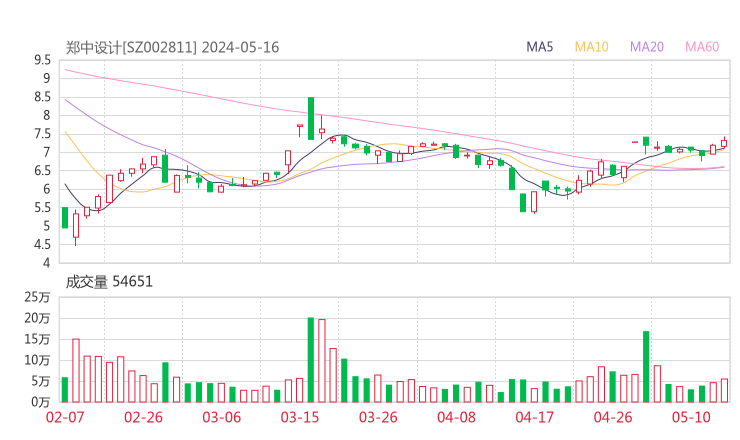The image size is (740, 440).
Task: Click the MA20 legend label
Action: click(647, 47)
